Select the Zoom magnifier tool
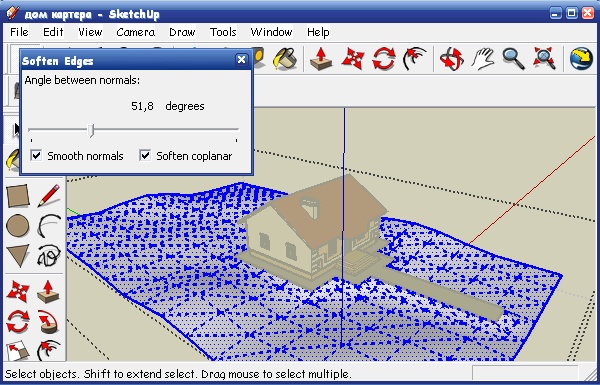Image resolution: width=600 pixels, height=385 pixels. (x=514, y=59)
